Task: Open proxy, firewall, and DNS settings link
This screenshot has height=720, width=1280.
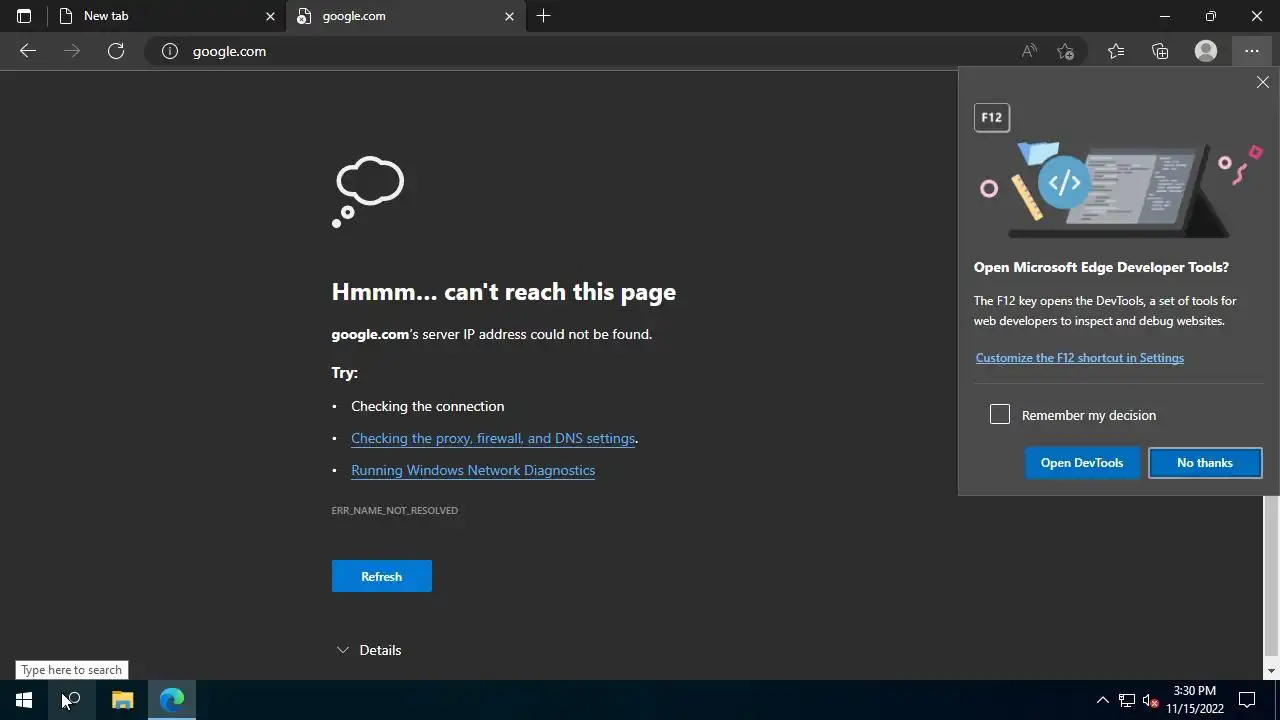Action: tap(493, 438)
